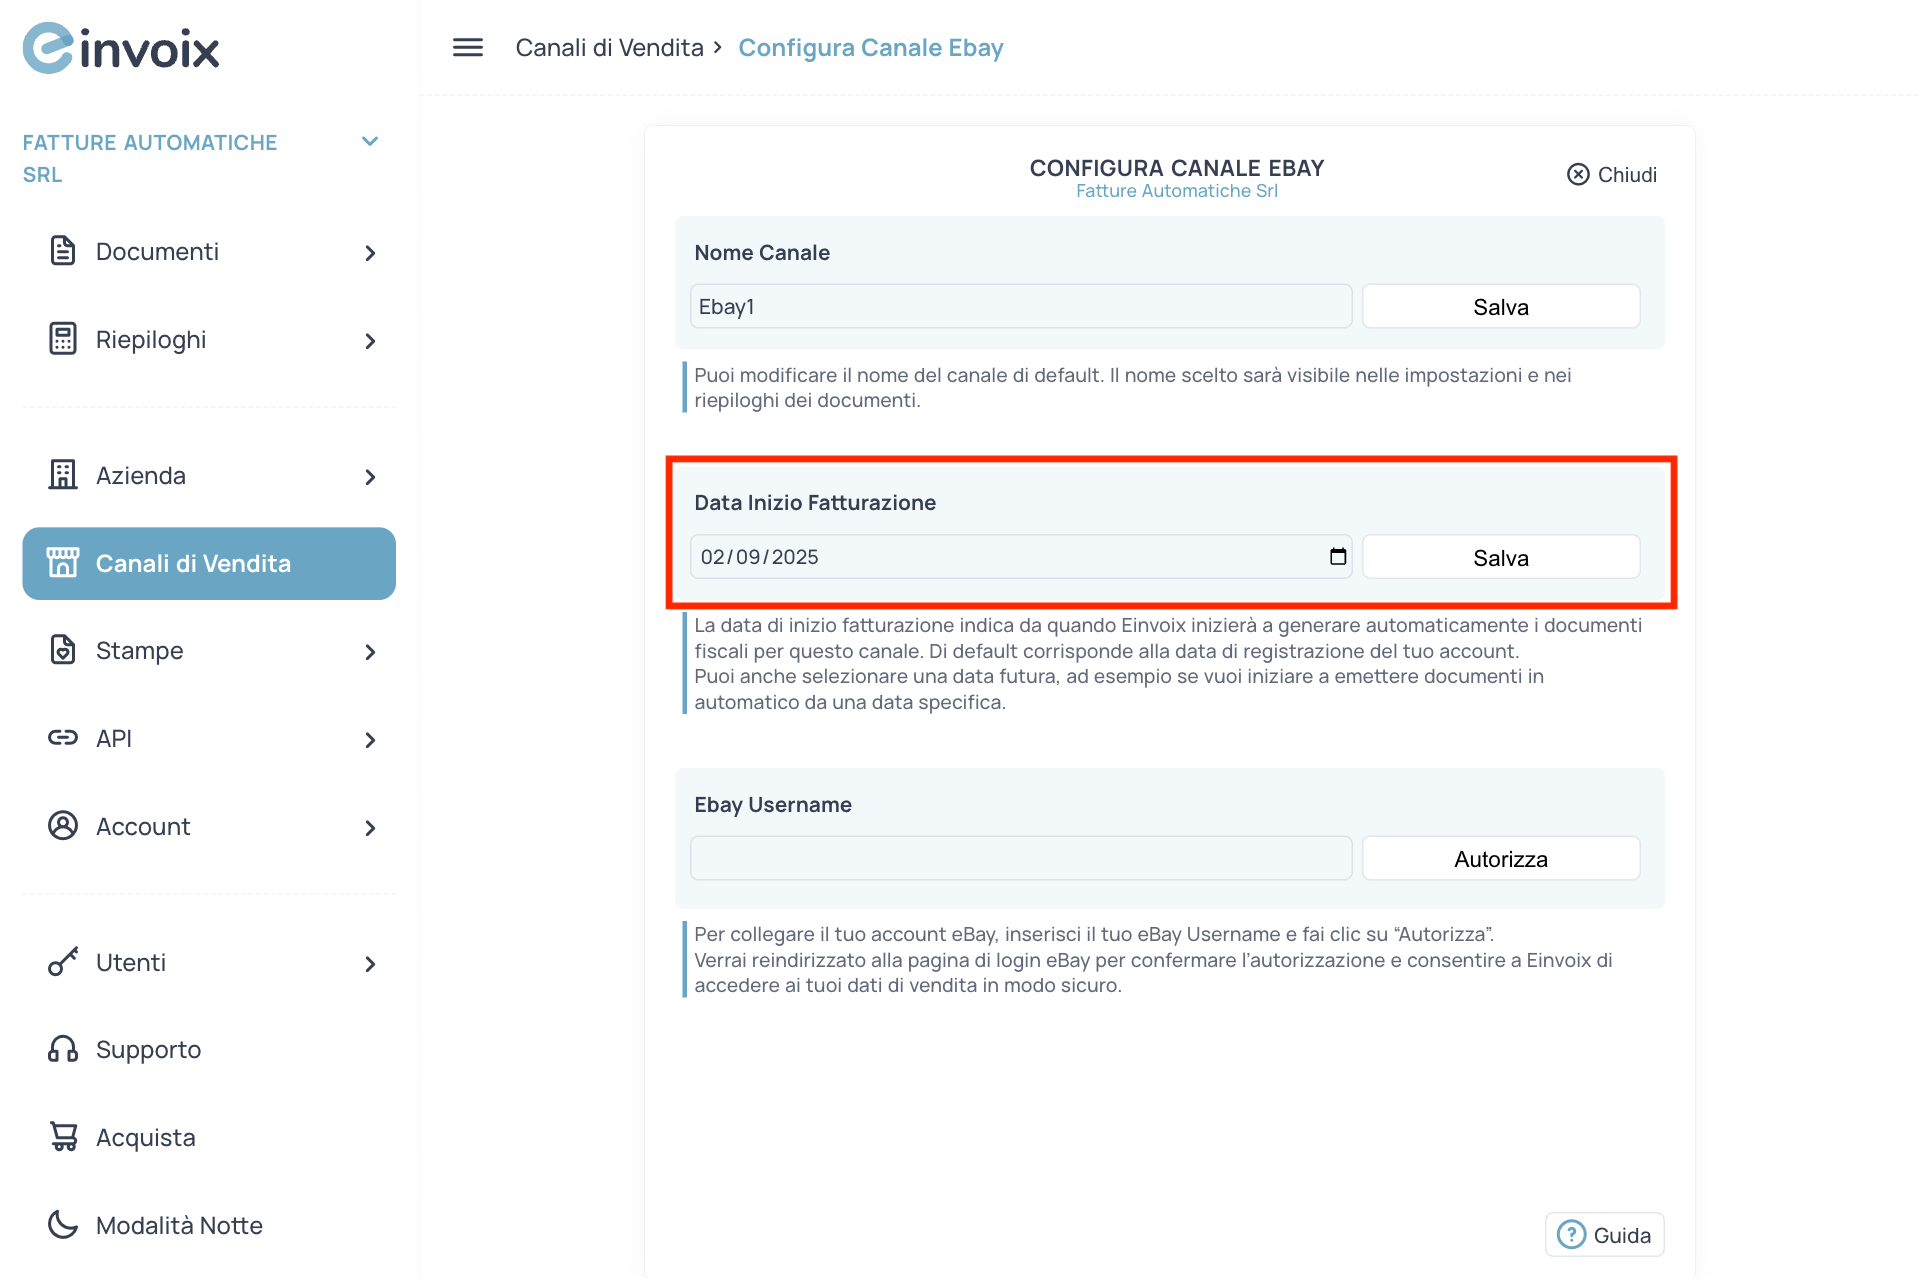Collapse the Fatture Automatiche Srl section
The width and height of the screenshot is (1920, 1279).
pyautogui.click(x=370, y=141)
